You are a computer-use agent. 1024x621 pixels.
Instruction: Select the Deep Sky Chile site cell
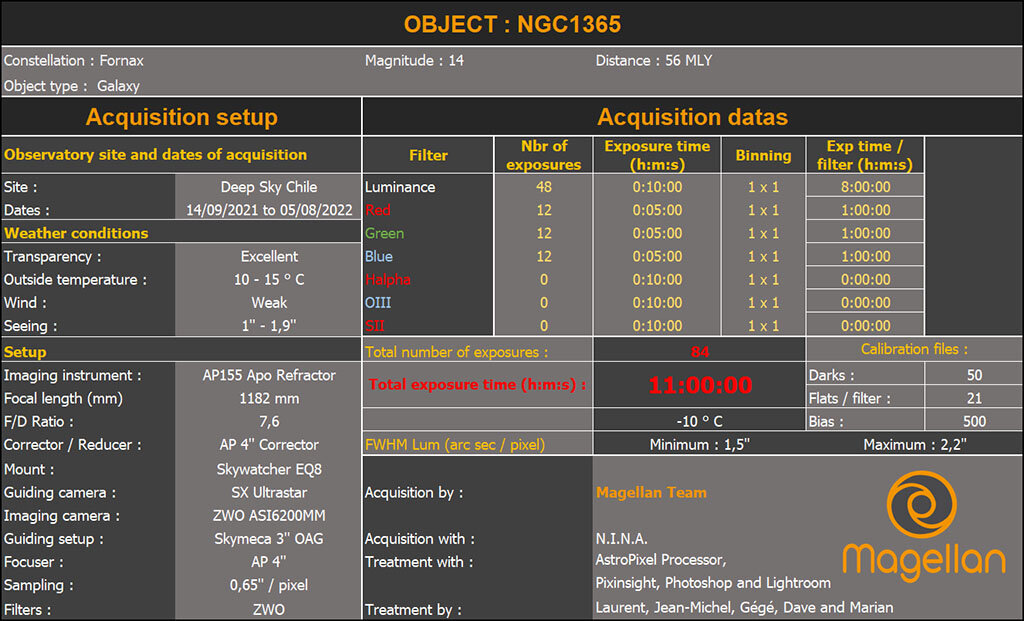coord(268,187)
